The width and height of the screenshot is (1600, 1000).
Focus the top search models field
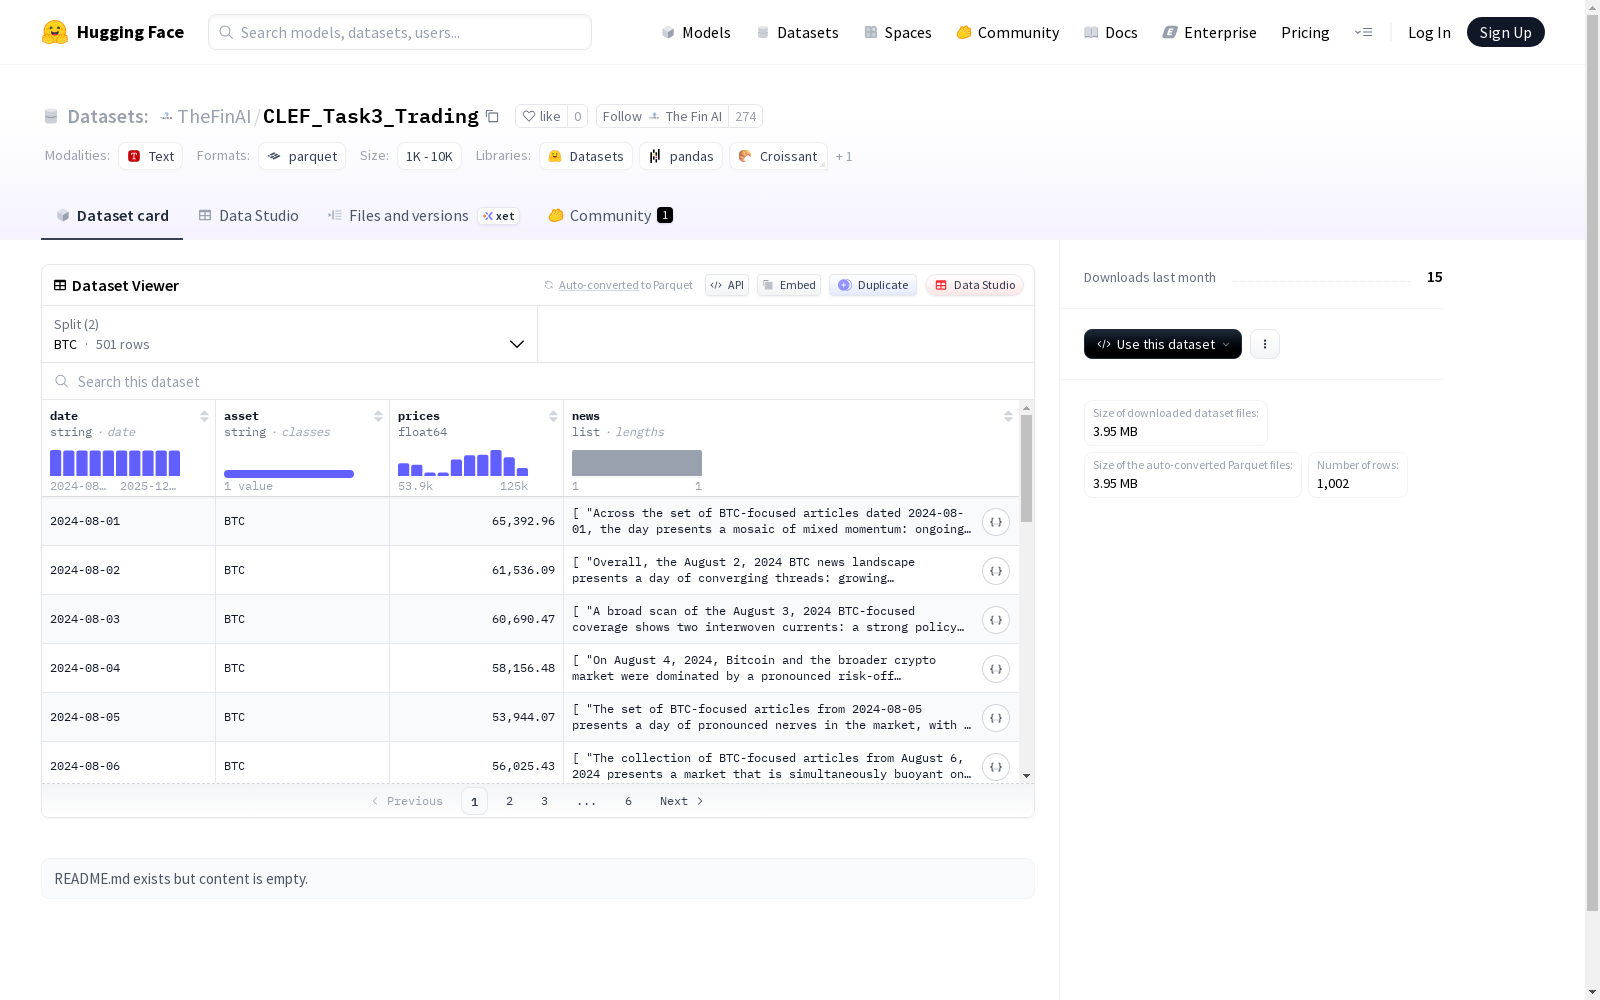coord(400,32)
